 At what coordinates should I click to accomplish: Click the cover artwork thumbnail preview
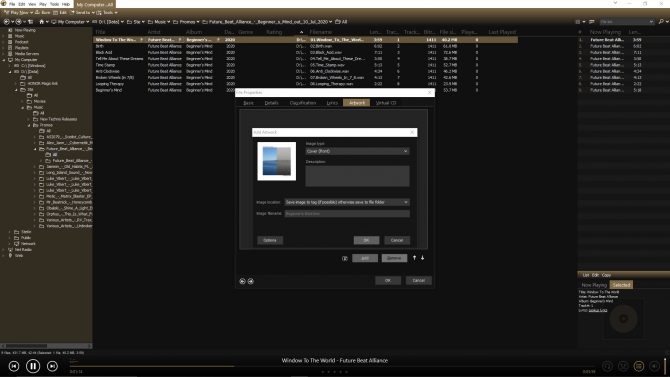[x=276, y=161]
